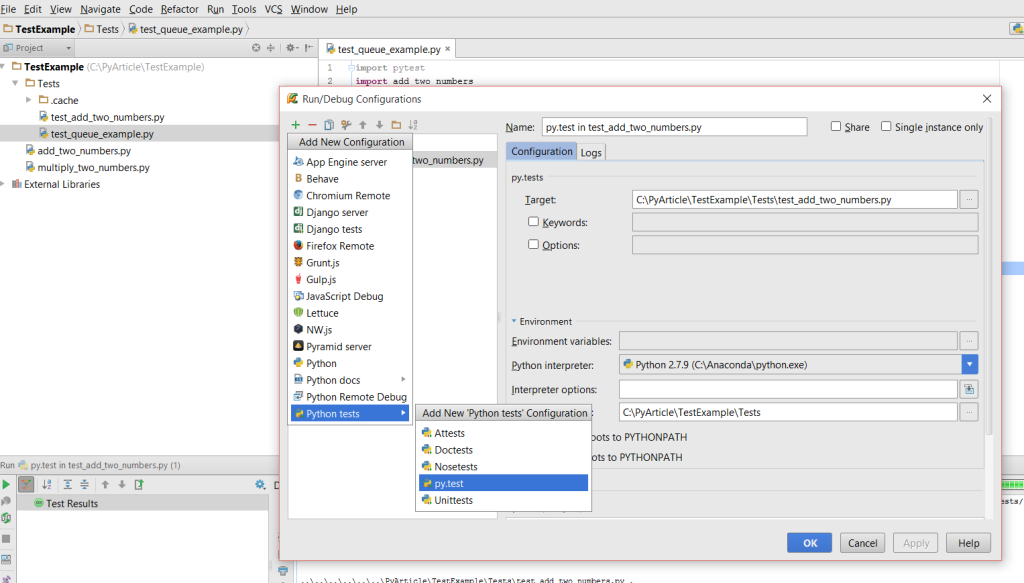Click the printer icon beside the console output
The width and height of the screenshot is (1024, 583).
pos(283,571)
